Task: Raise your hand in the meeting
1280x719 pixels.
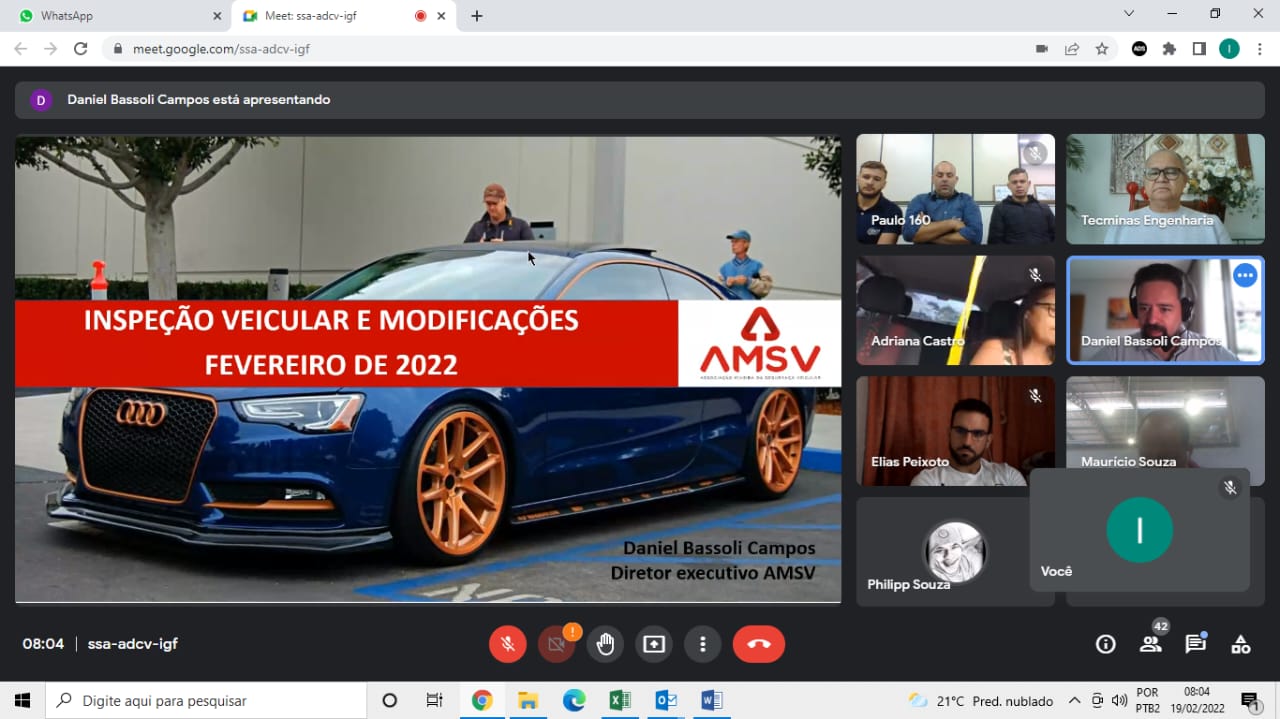Action: pos(605,644)
